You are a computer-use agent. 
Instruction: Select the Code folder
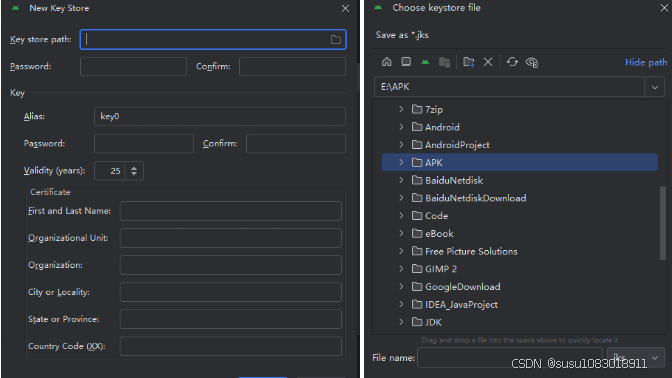519,216
